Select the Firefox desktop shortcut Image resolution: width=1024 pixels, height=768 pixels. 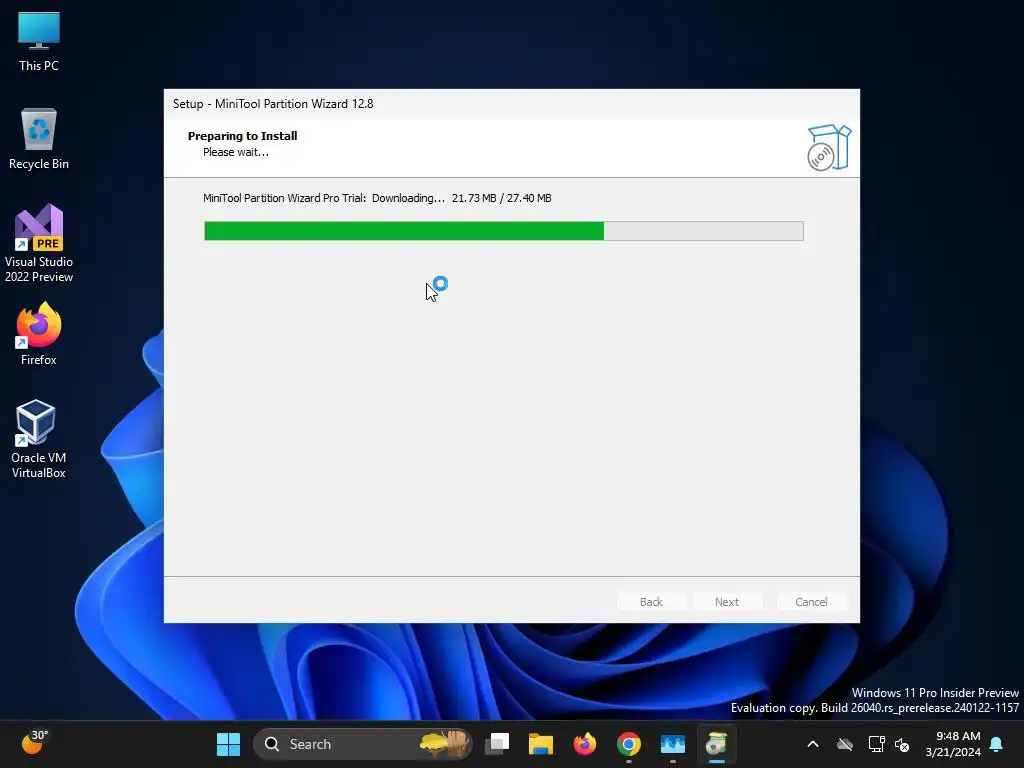point(39,334)
